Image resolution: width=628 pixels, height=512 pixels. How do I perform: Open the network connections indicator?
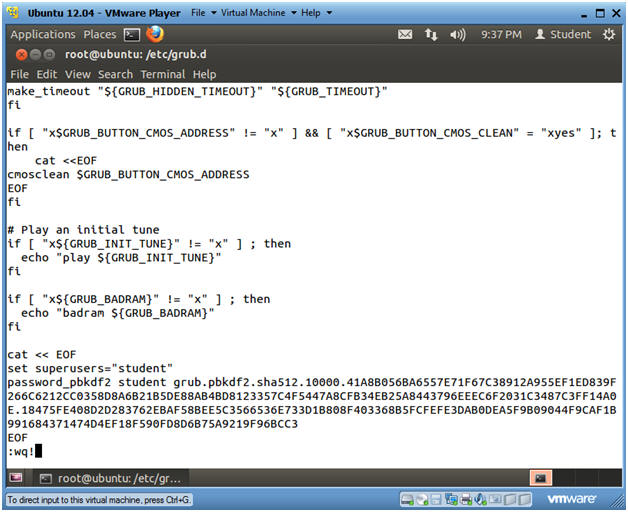431,34
